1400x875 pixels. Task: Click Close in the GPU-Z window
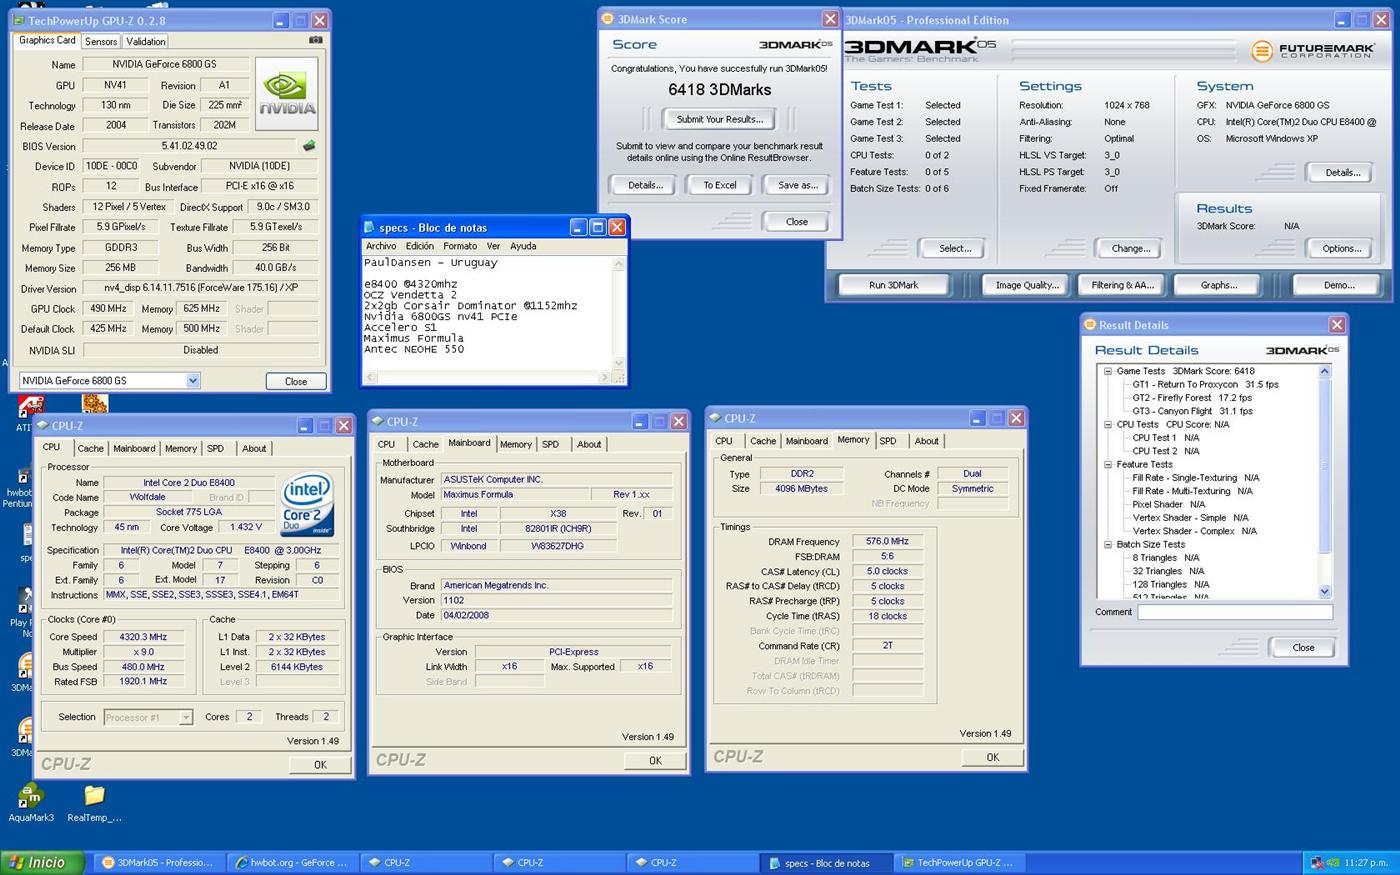(296, 381)
